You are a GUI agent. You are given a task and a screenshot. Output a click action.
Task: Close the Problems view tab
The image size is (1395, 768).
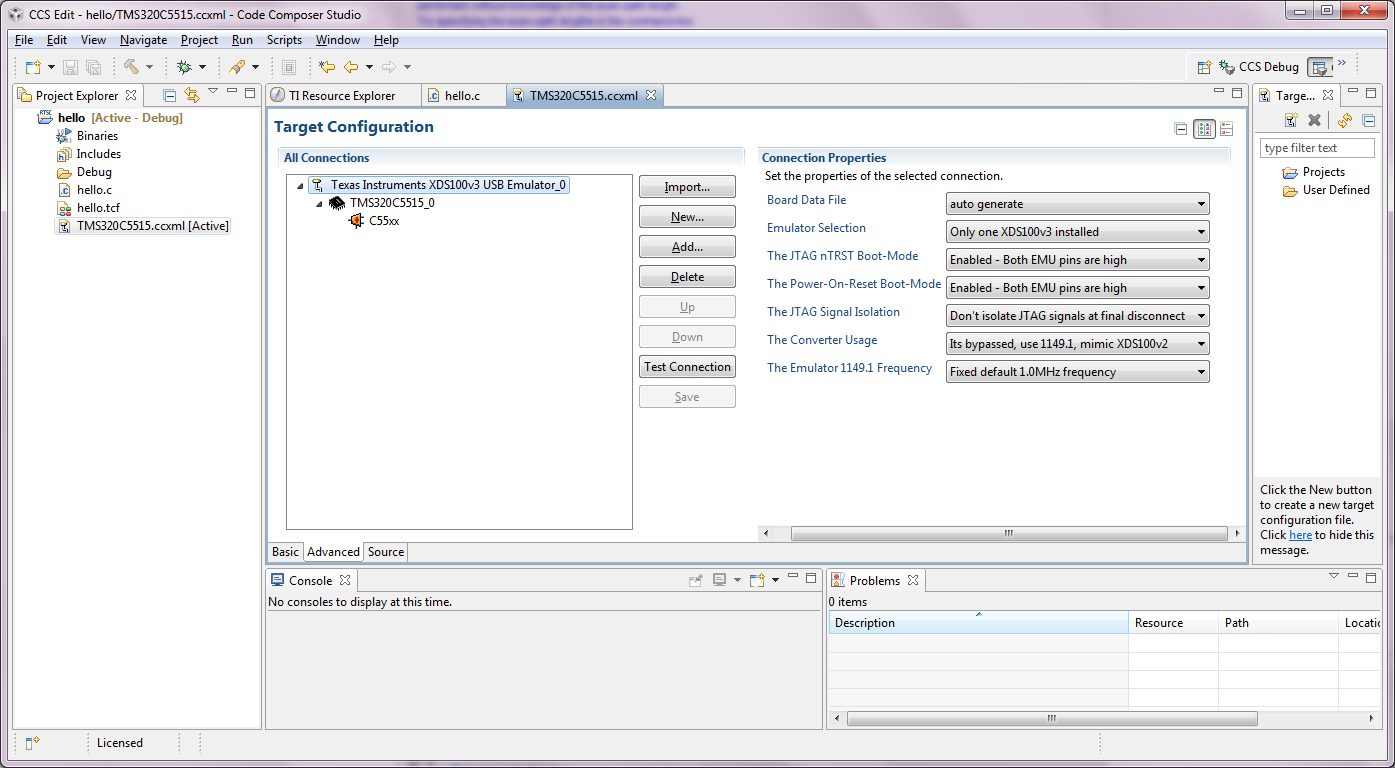(x=912, y=581)
